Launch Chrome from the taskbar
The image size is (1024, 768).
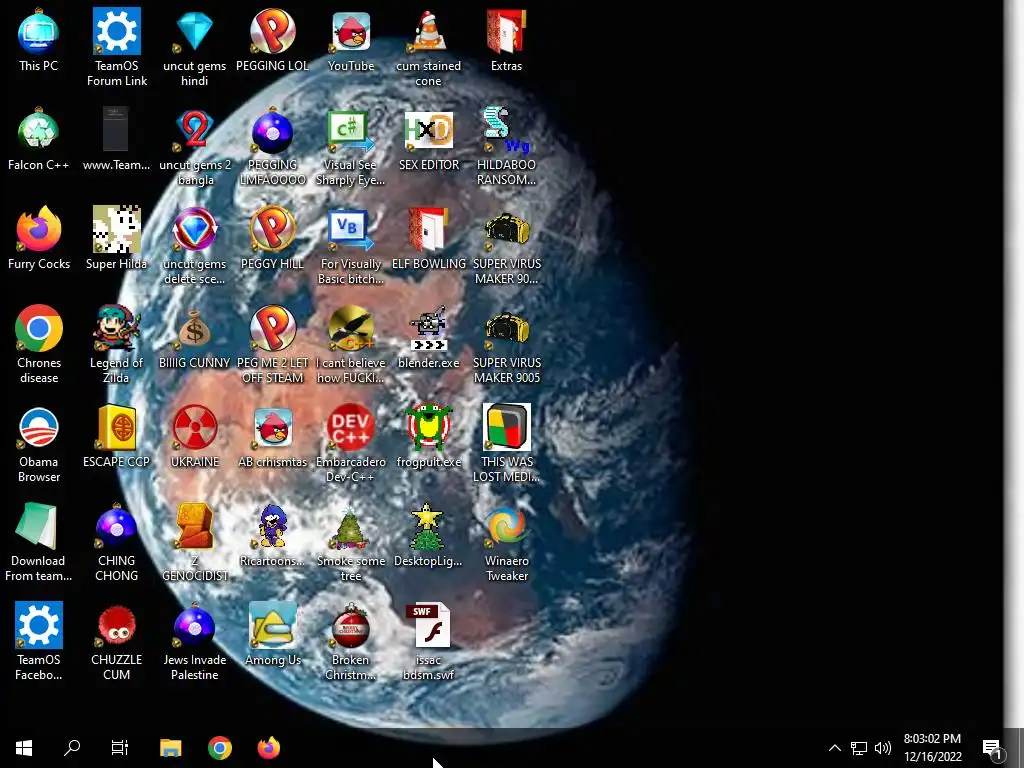(x=220, y=748)
